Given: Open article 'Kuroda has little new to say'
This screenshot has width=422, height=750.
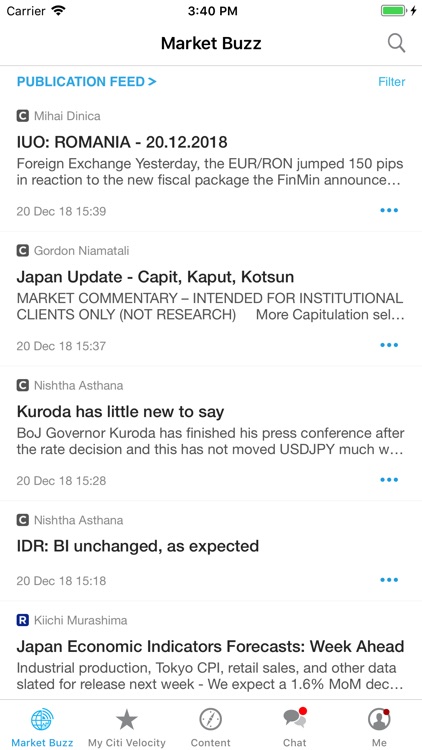Looking at the screenshot, I should 121,412.
